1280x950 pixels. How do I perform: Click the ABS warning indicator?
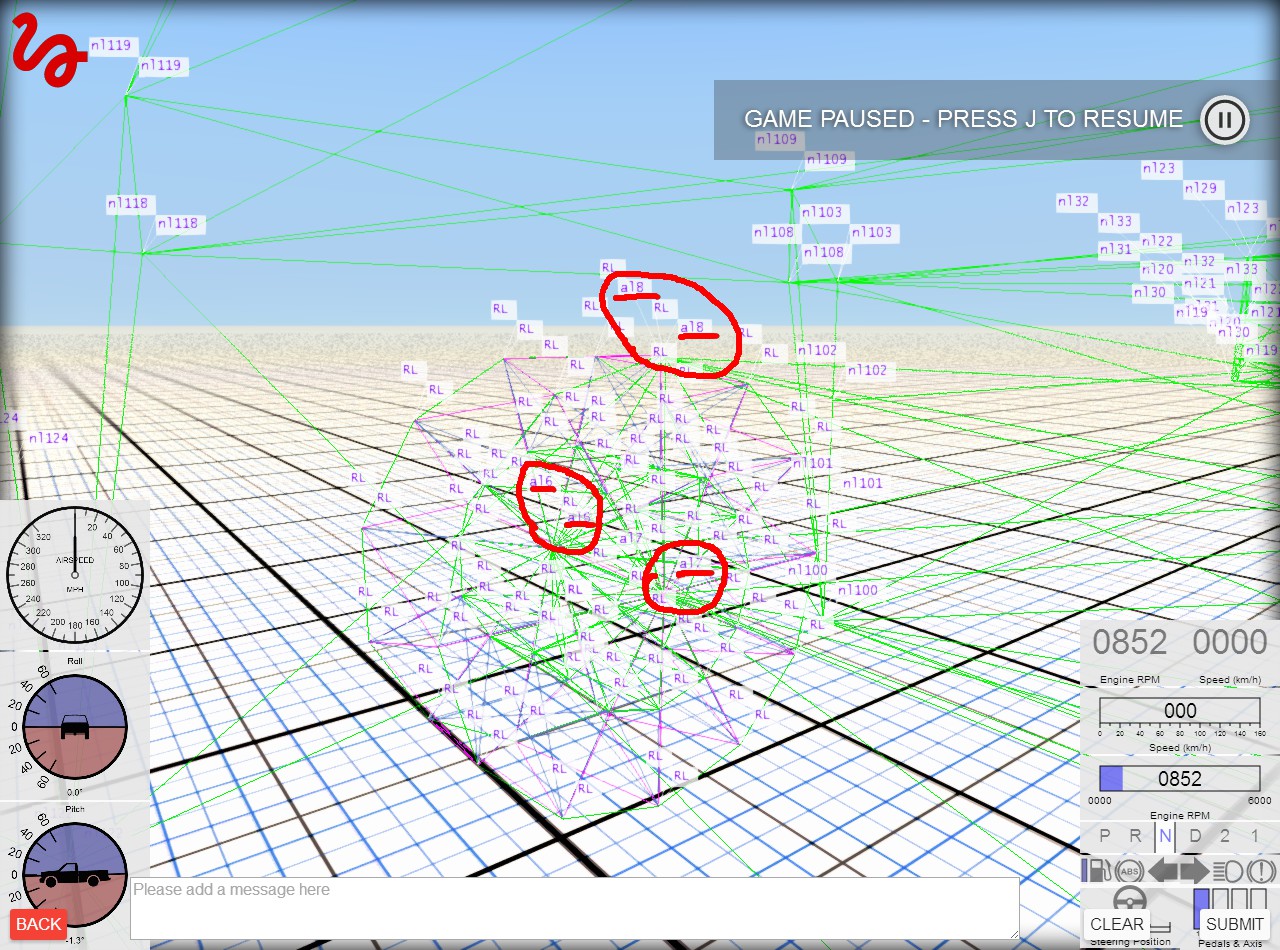pos(1129,870)
